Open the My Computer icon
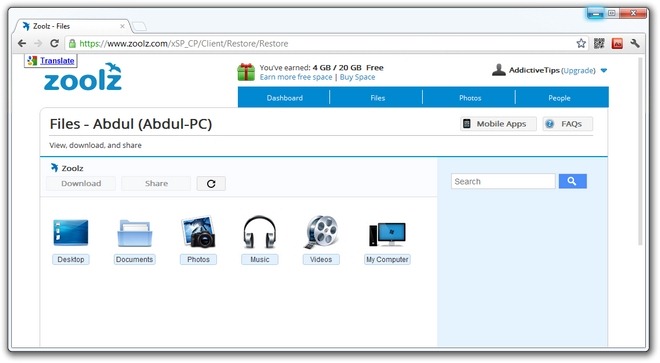 (x=387, y=234)
